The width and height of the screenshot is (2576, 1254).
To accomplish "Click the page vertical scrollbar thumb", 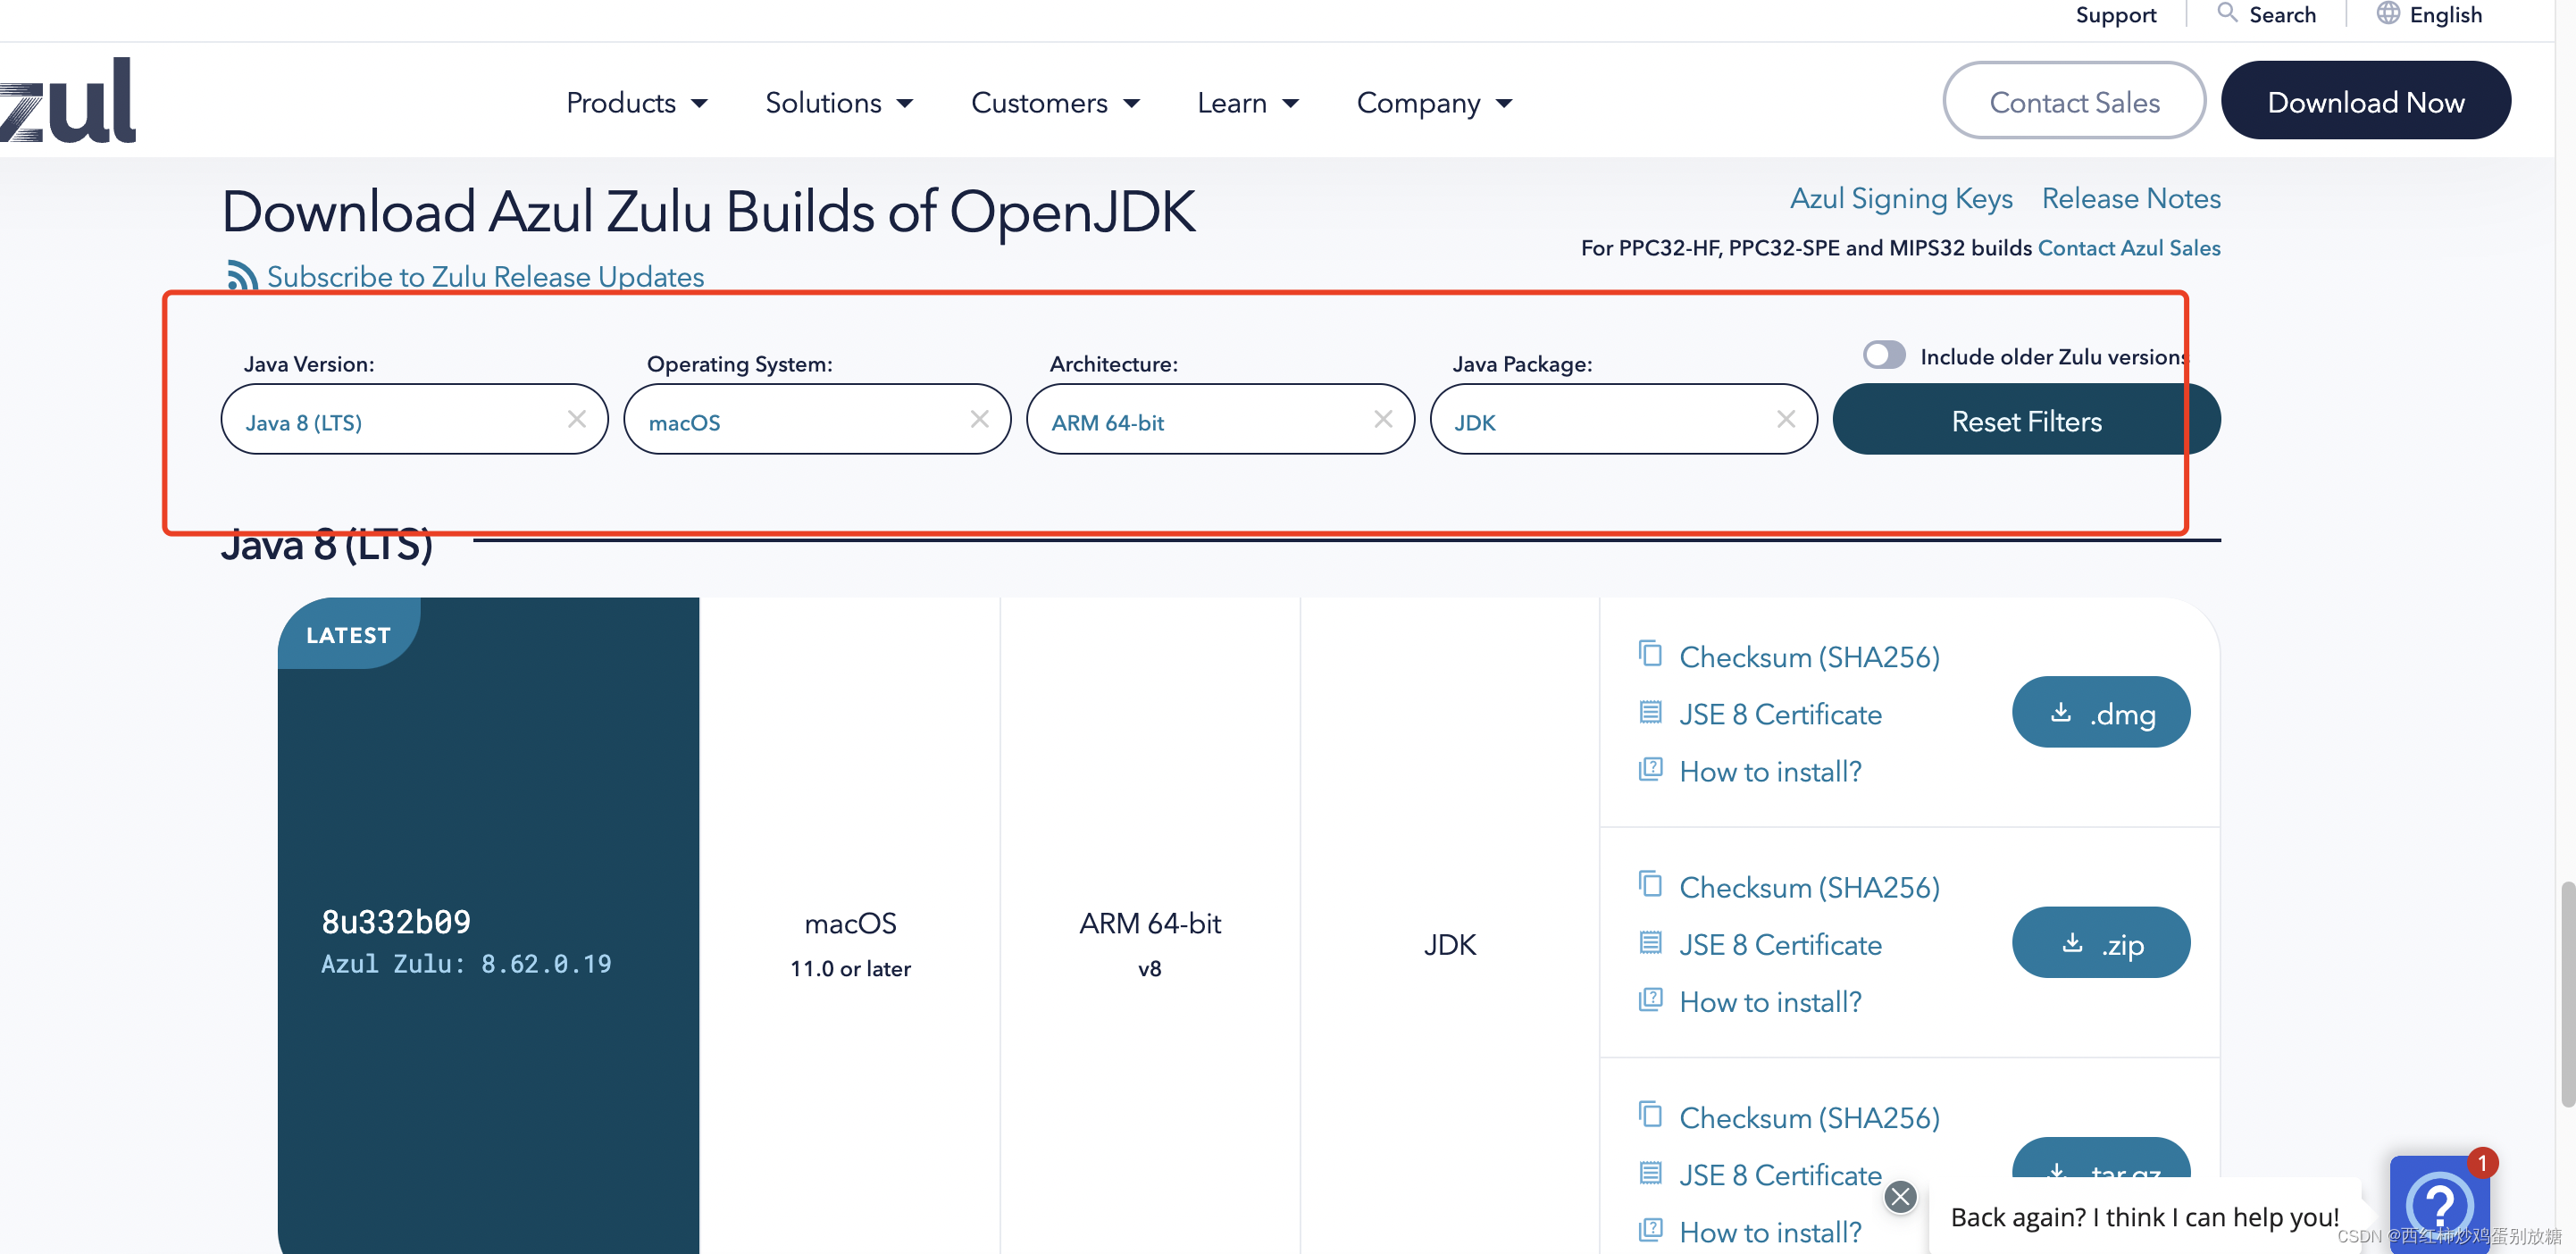I will pyautogui.click(x=2567, y=994).
